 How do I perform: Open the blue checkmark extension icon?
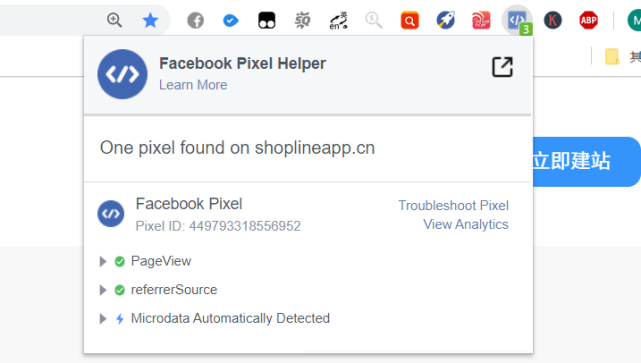231,20
